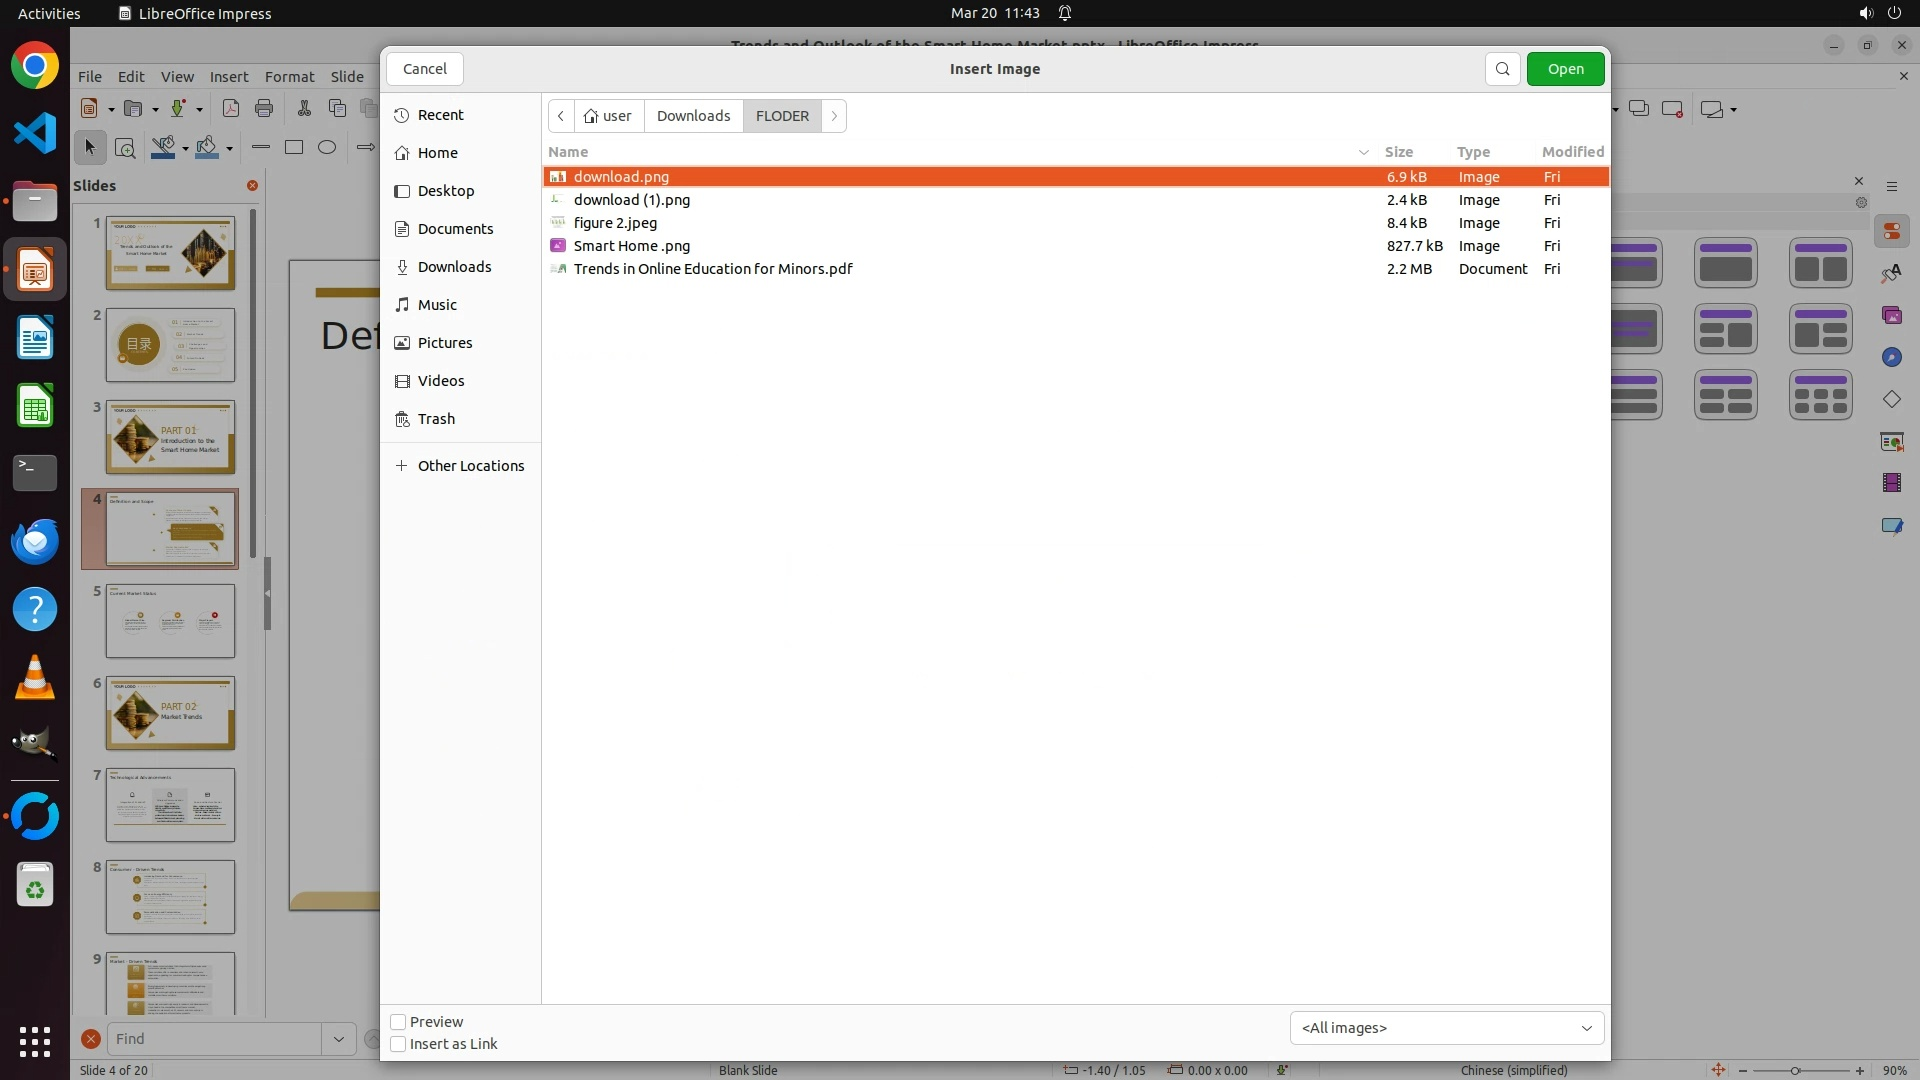Open the VLC media player from the dock
The image size is (1920, 1080).
(35, 677)
